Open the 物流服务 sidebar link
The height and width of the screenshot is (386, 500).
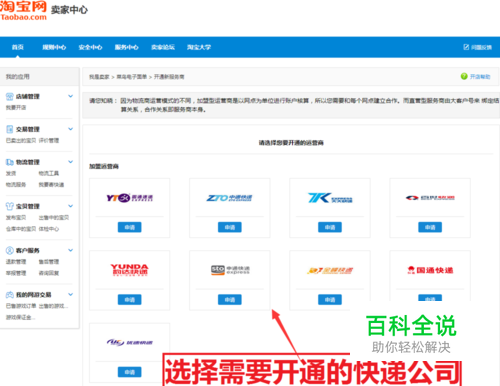pyautogui.click(x=16, y=184)
